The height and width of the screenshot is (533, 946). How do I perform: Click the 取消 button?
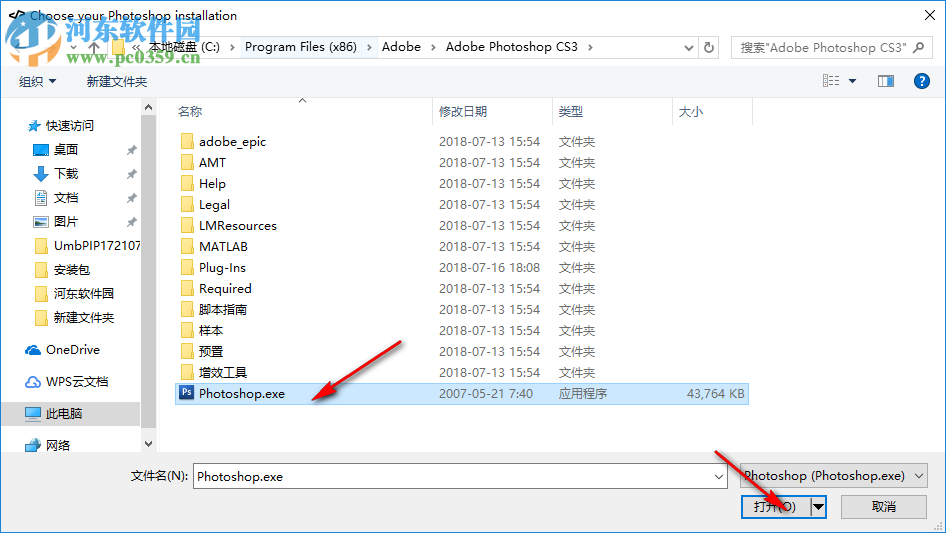pyautogui.click(x=884, y=506)
